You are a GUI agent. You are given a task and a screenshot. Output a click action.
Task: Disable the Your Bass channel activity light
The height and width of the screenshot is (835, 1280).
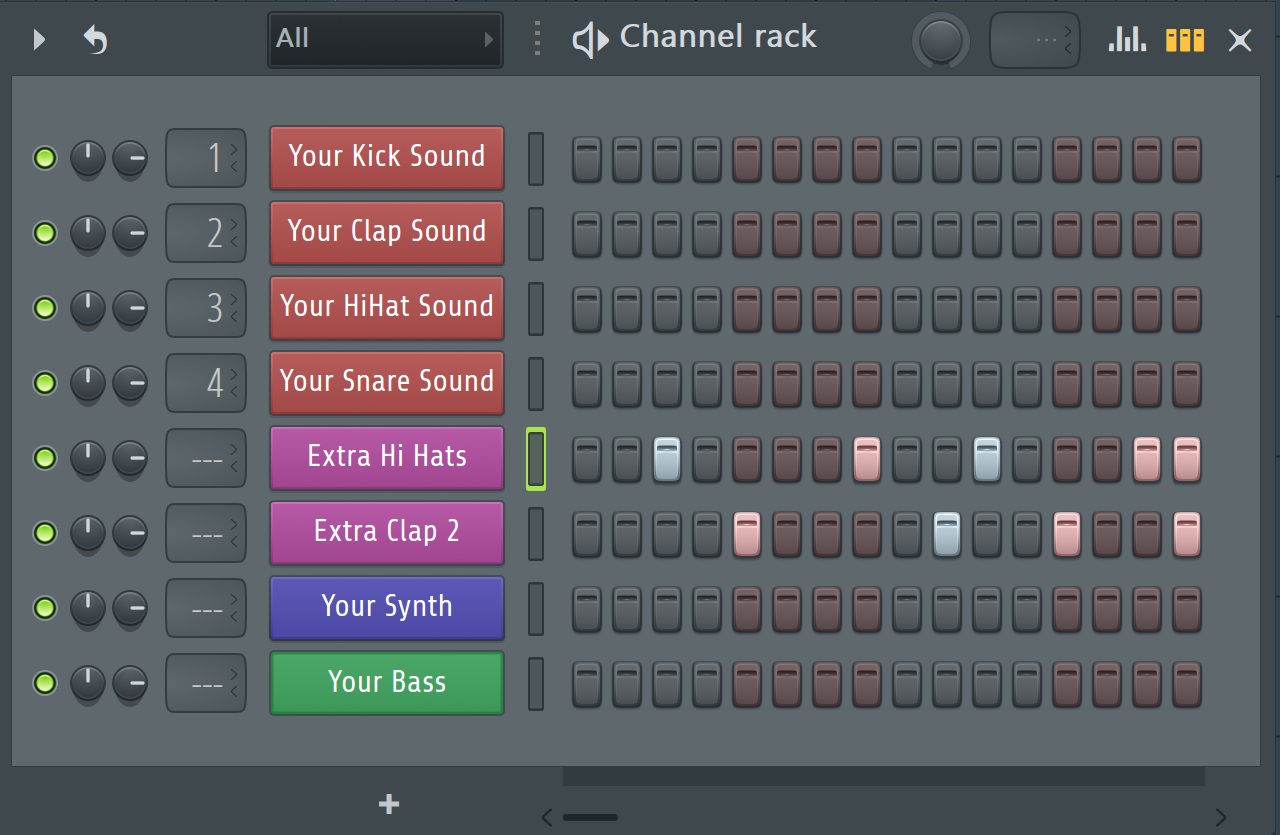point(44,683)
